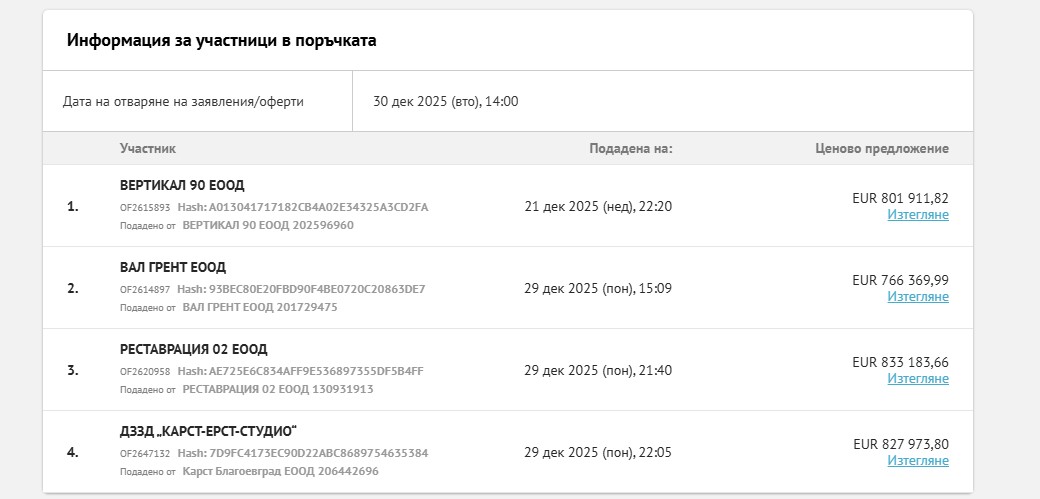The width and height of the screenshot is (1040, 499).
Task: Click the ДЗЗД „КАРСТ-ЕРСТ-СТУДИО“ heading
Action: (x=209, y=432)
